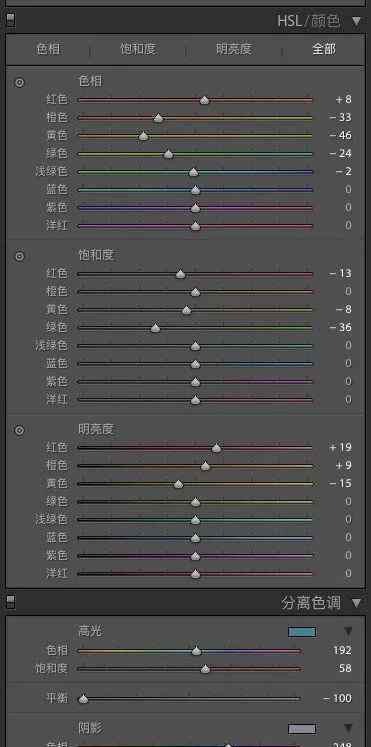Select the 明亮度 targeted adjustment tool icon
Image resolution: width=371 pixels, height=747 pixels.
tap(20, 430)
